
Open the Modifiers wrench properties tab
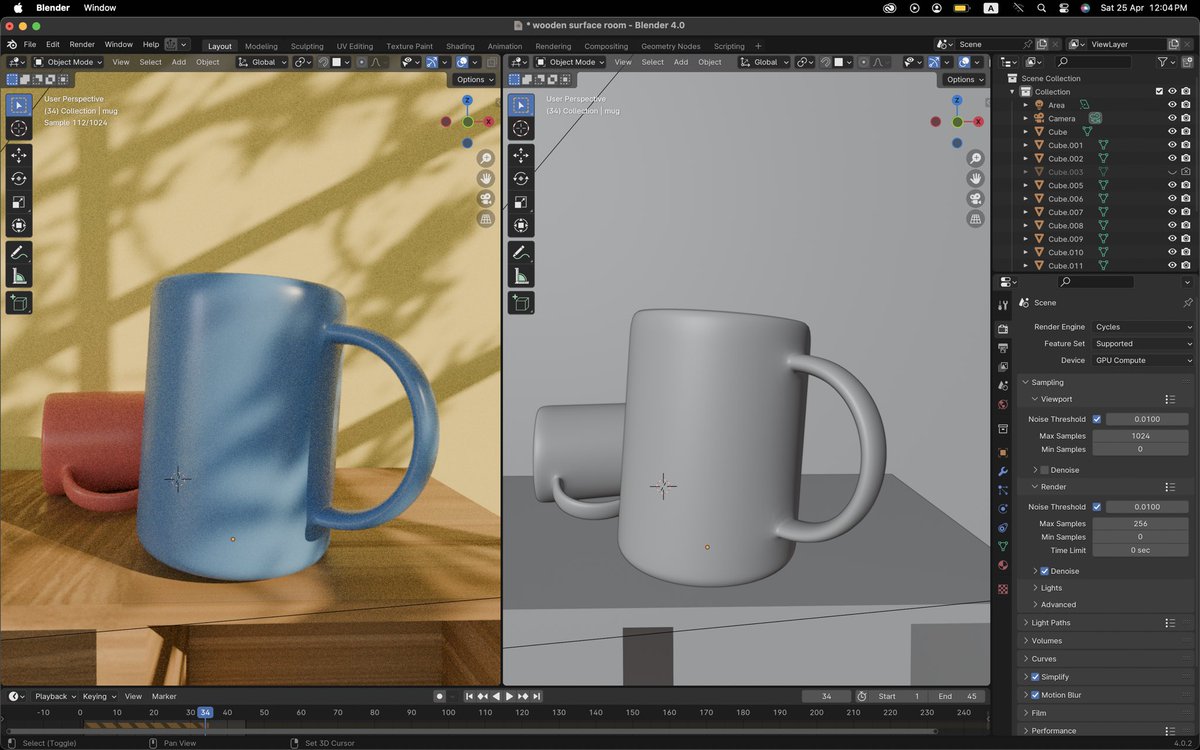1003,471
